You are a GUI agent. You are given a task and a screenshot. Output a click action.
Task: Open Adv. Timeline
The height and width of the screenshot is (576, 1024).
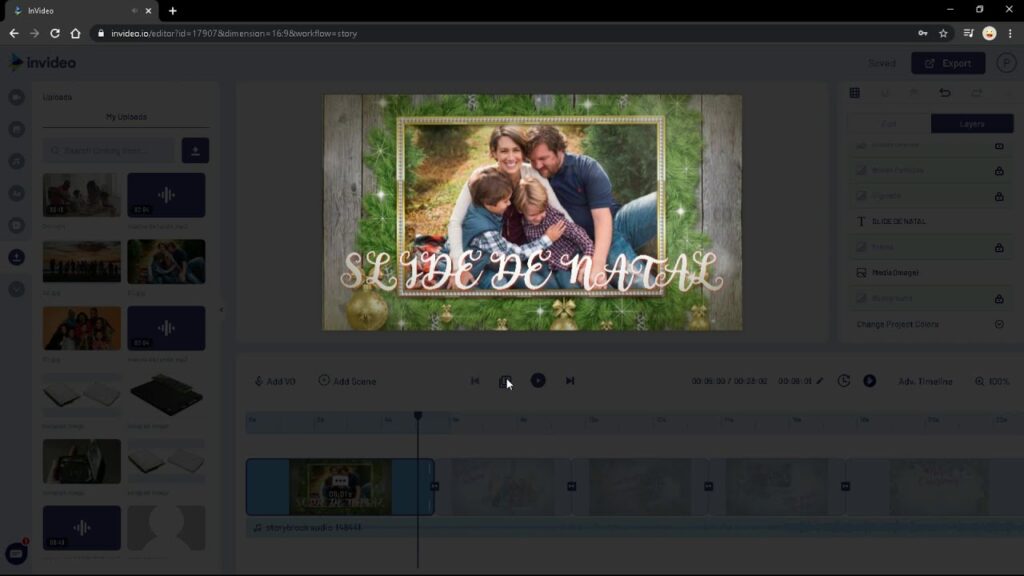[925, 381]
